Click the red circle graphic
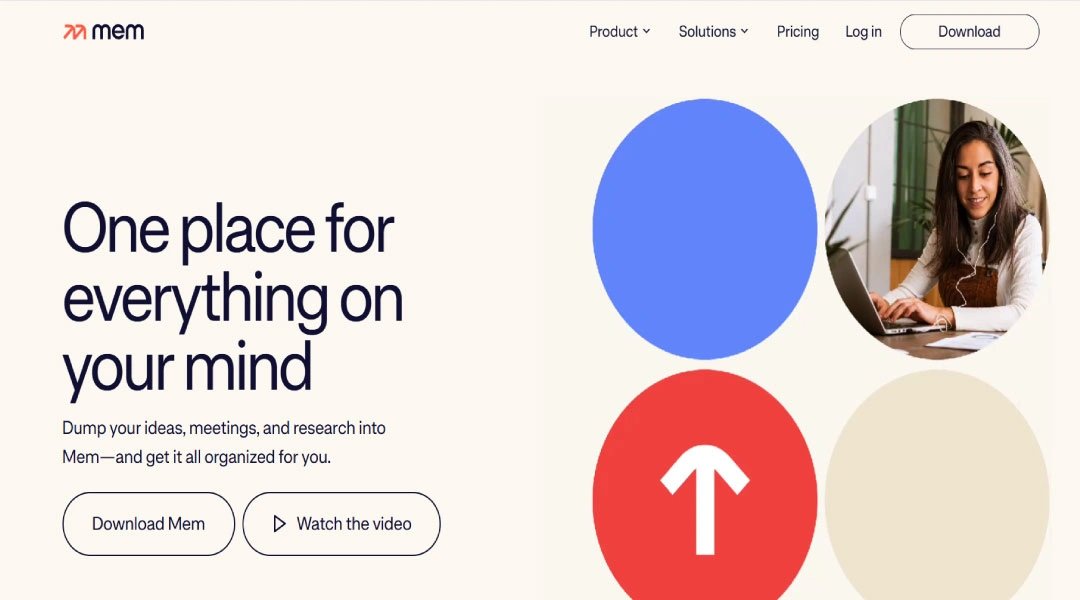1080x600 pixels. click(x=705, y=485)
